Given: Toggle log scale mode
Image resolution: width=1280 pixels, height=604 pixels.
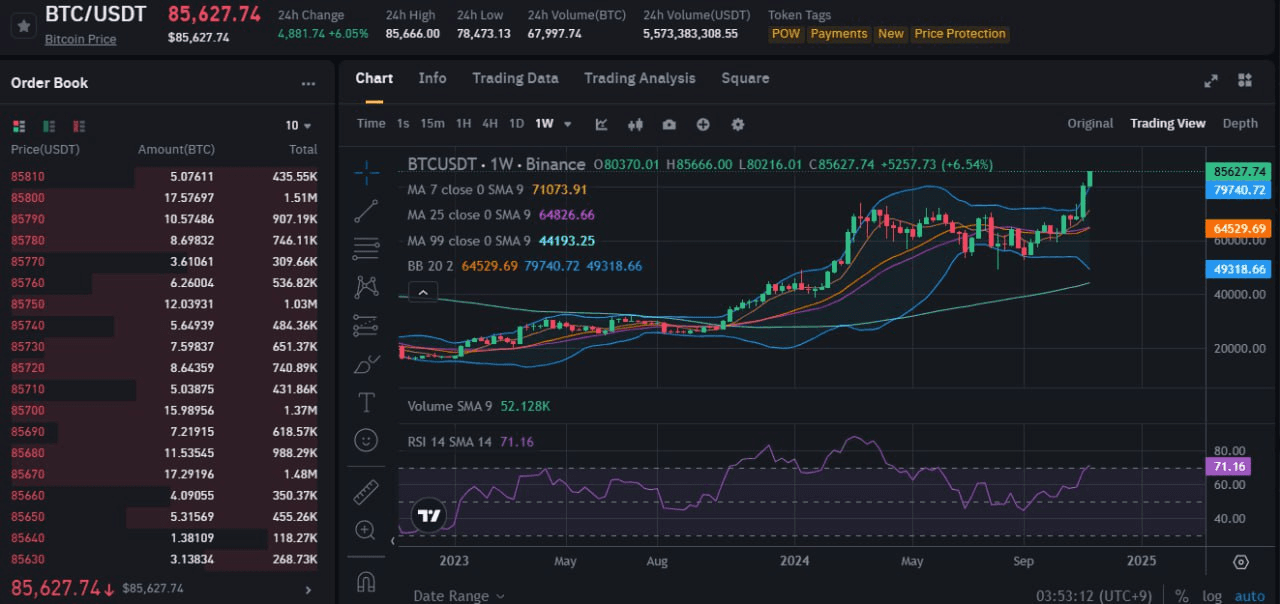Looking at the screenshot, I should [x=1212, y=596].
